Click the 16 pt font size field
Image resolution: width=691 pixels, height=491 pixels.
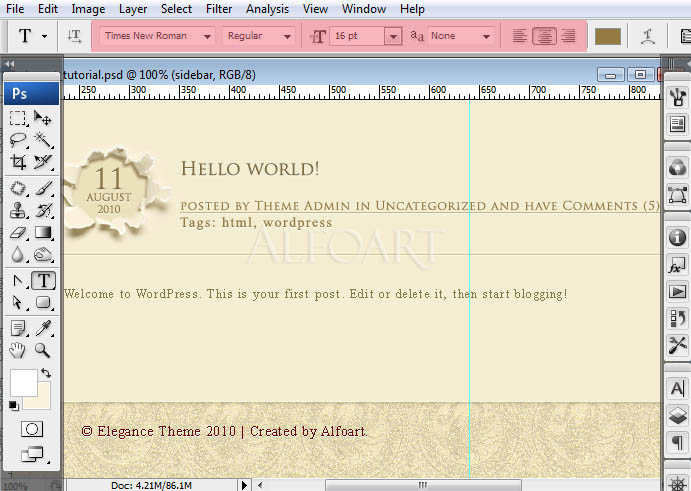coord(357,36)
